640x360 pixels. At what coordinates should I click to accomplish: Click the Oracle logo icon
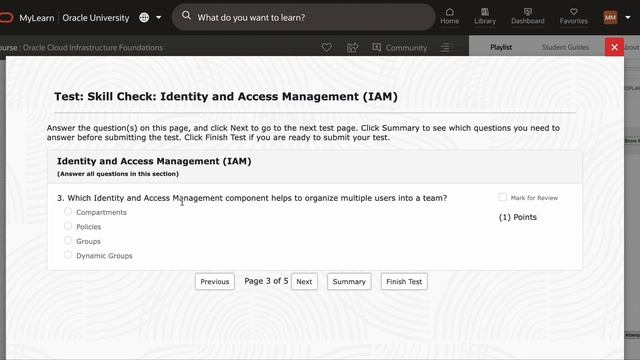pyautogui.click(x=6, y=18)
